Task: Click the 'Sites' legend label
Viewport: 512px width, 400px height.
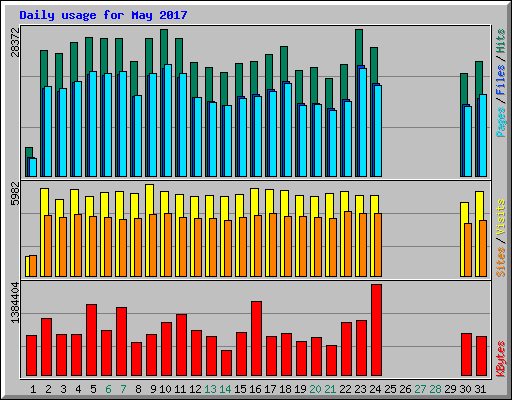Action: 501,262
